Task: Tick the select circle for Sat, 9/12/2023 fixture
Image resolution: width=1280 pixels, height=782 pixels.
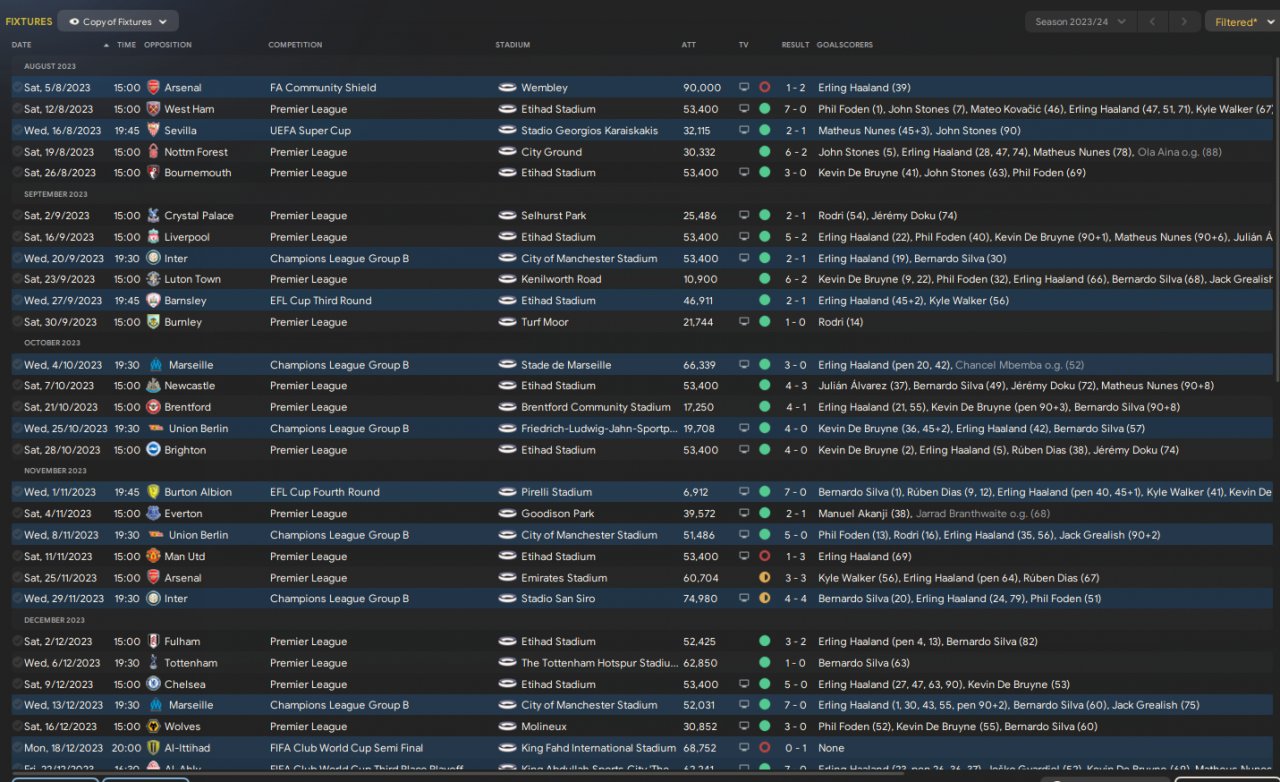Action: 17,684
